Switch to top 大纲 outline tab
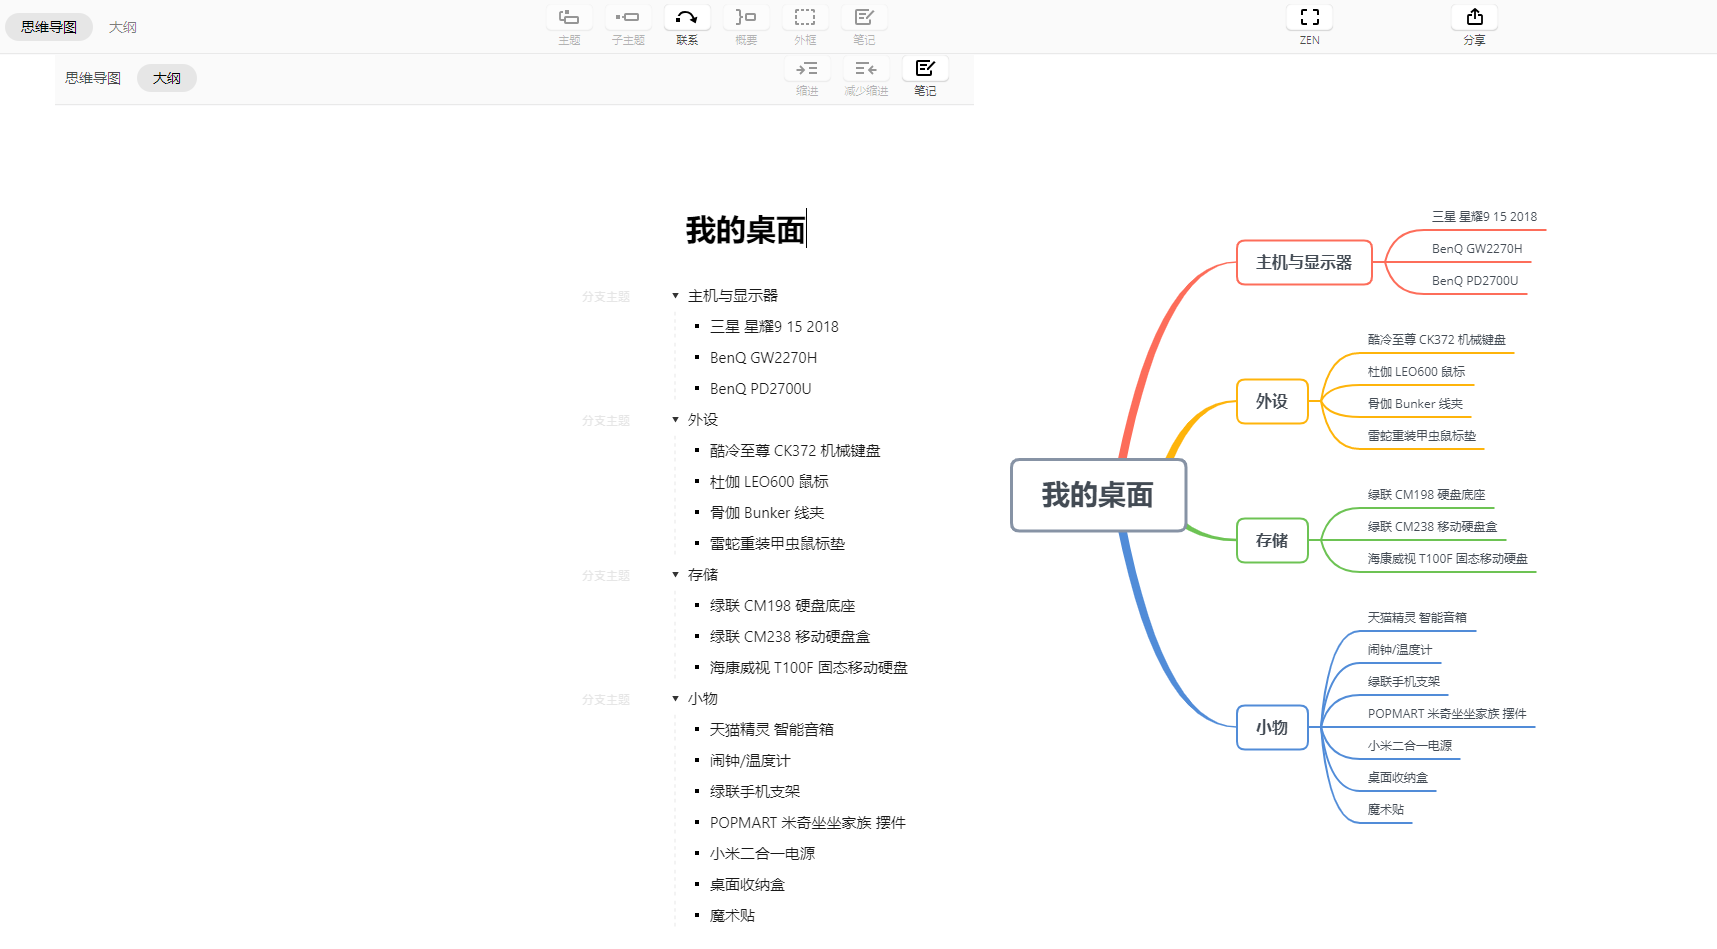The image size is (1717, 949). (x=123, y=27)
